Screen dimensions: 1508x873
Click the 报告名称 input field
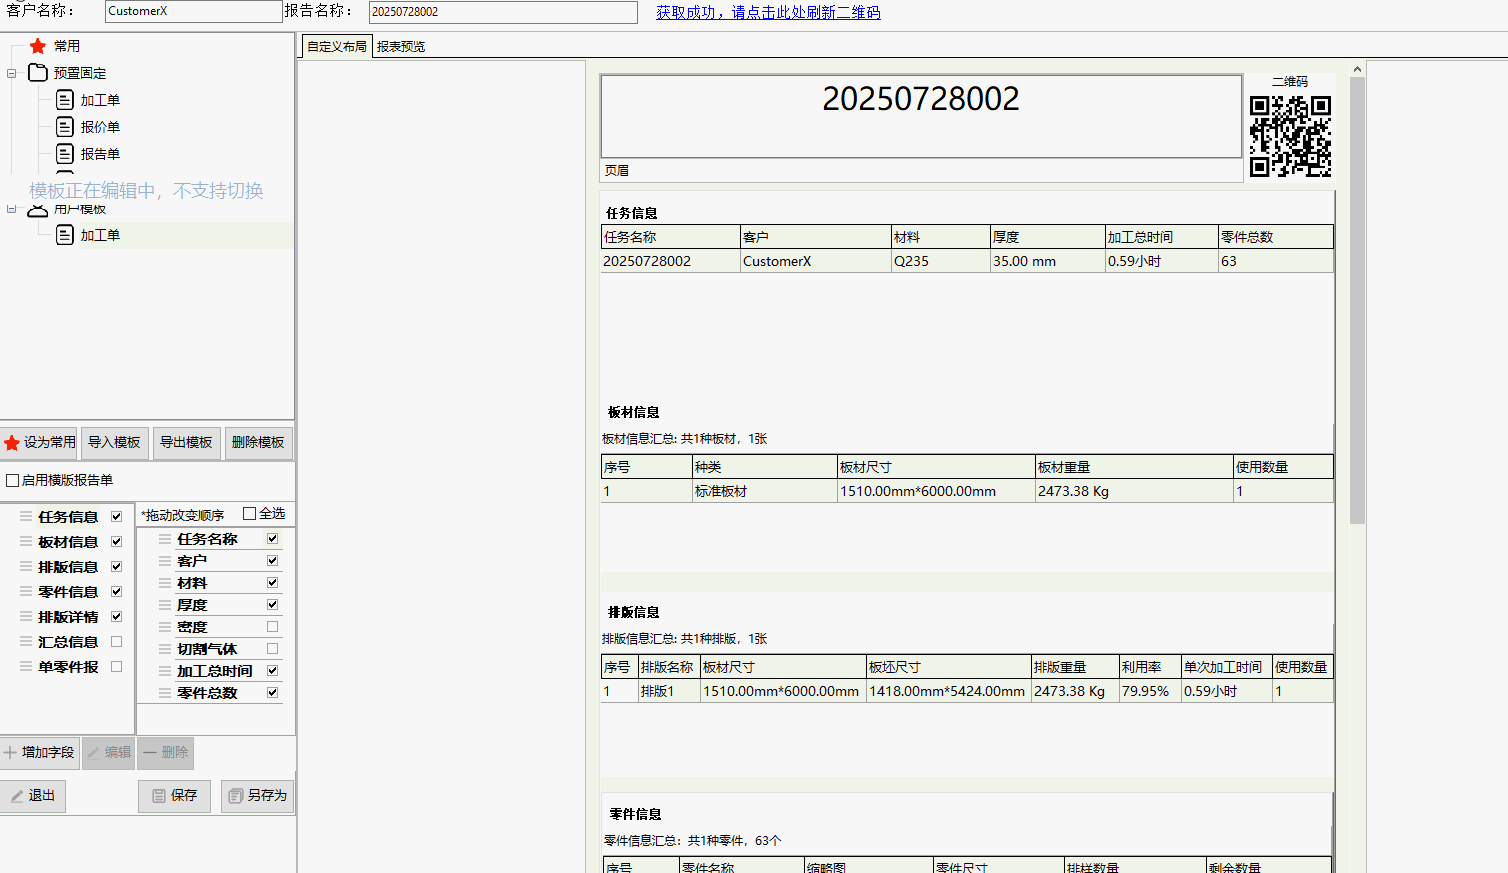[x=503, y=12]
